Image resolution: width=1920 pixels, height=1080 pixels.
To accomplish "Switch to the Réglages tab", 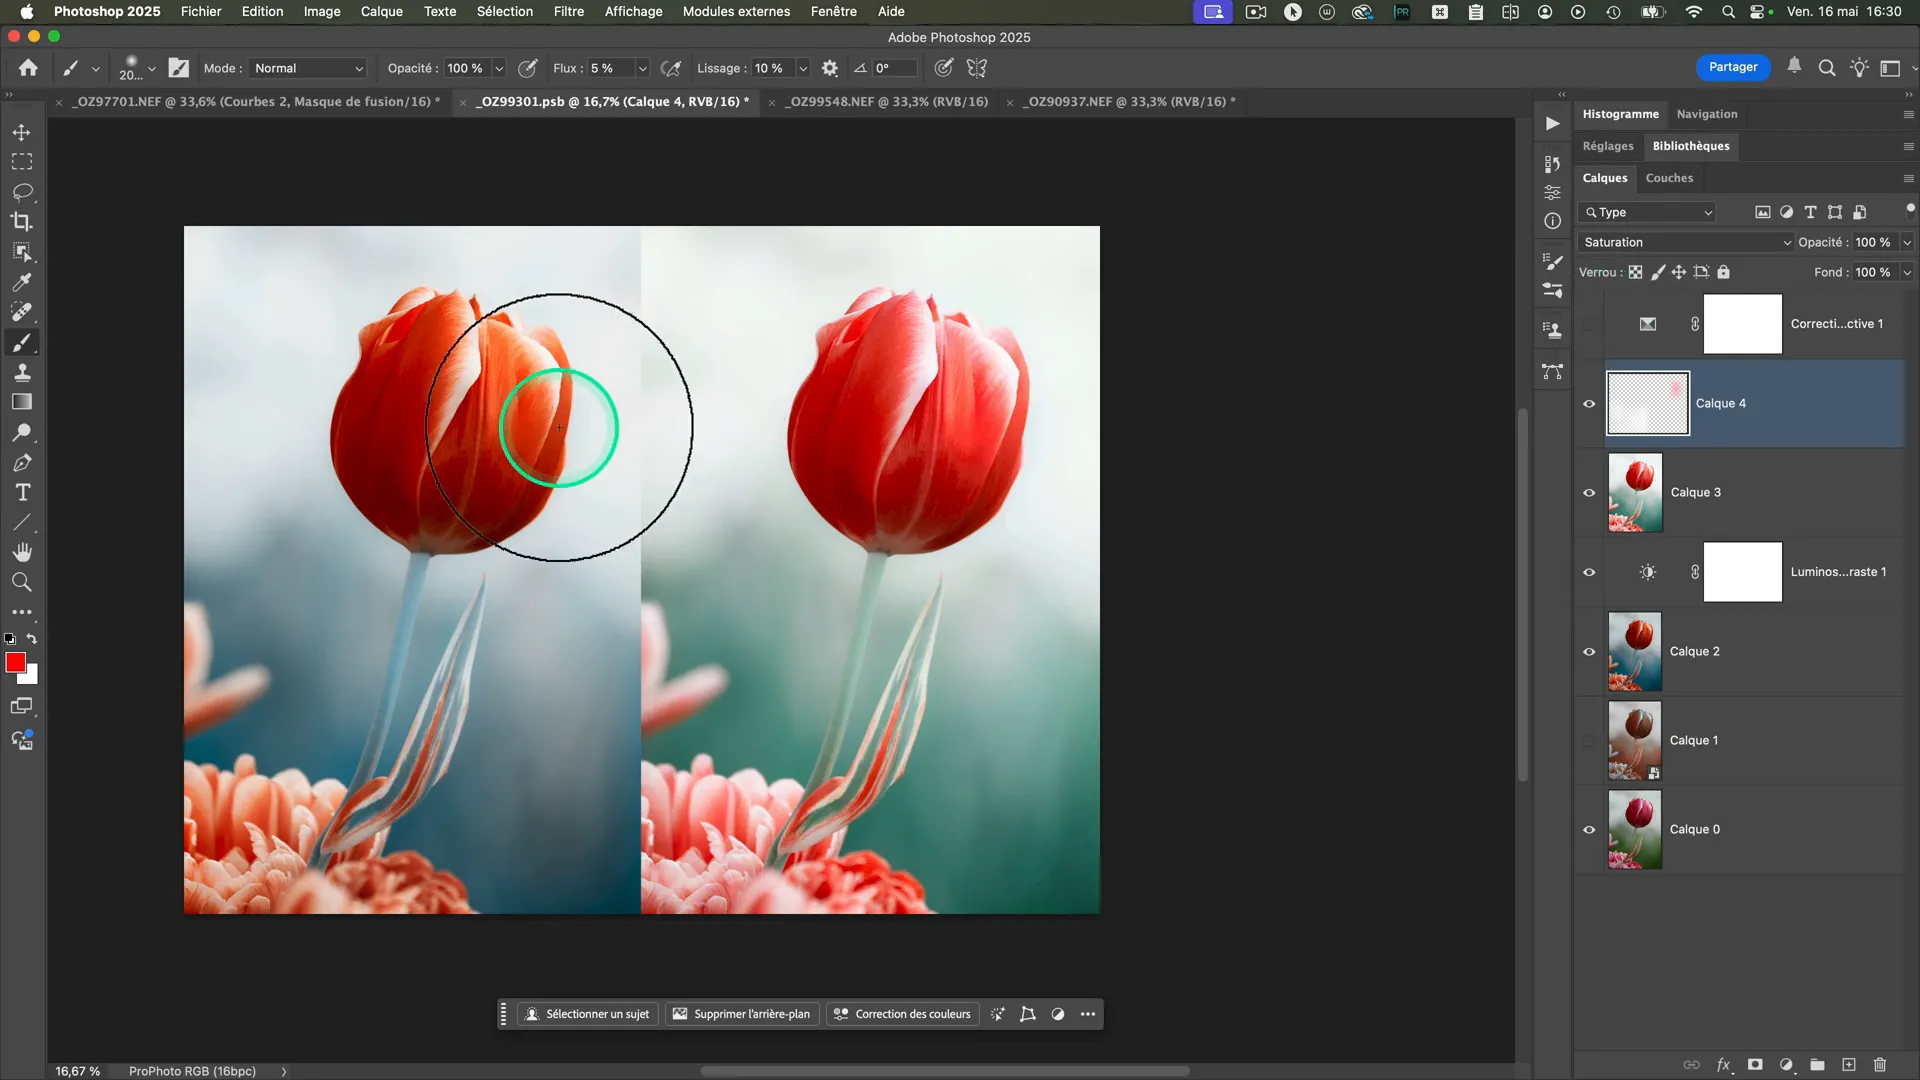I will 1607,146.
